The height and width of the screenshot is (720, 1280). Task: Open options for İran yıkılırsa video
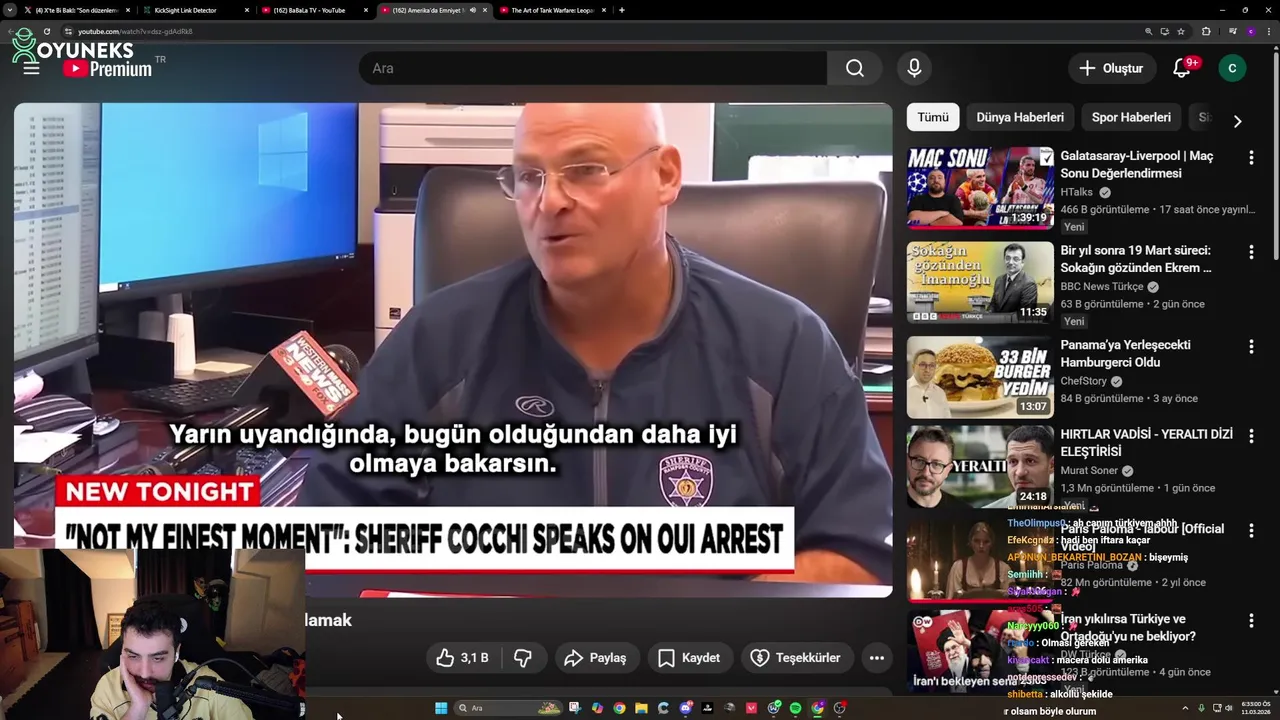coord(1251,620)
